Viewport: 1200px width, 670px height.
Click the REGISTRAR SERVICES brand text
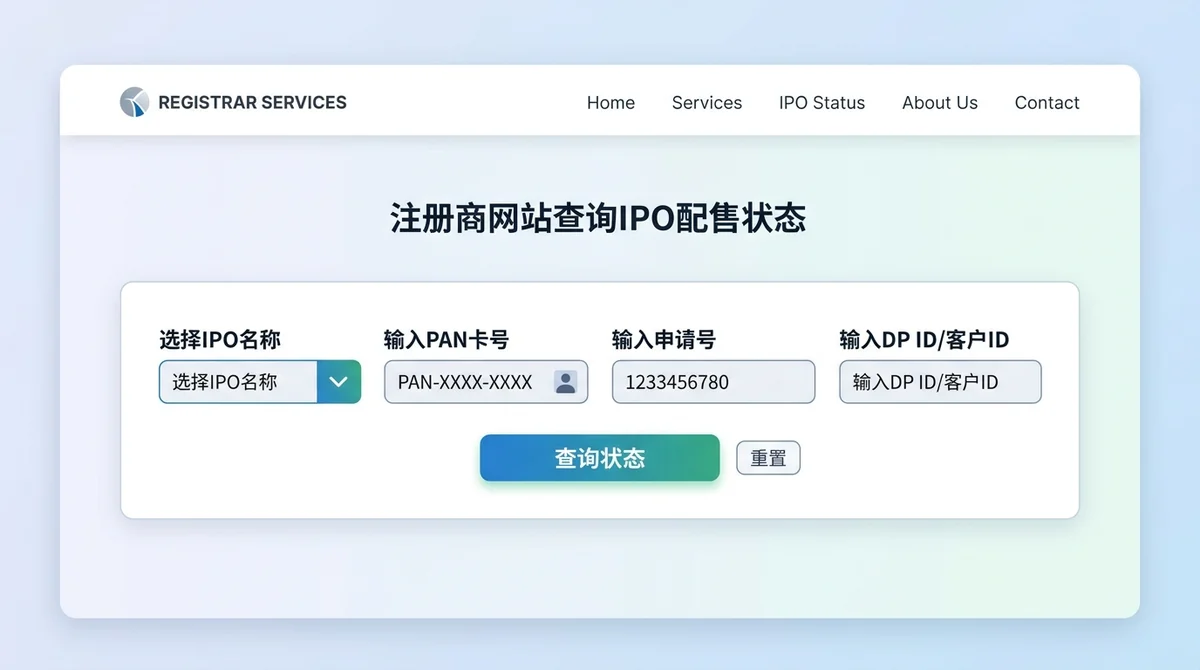(252, 102)
